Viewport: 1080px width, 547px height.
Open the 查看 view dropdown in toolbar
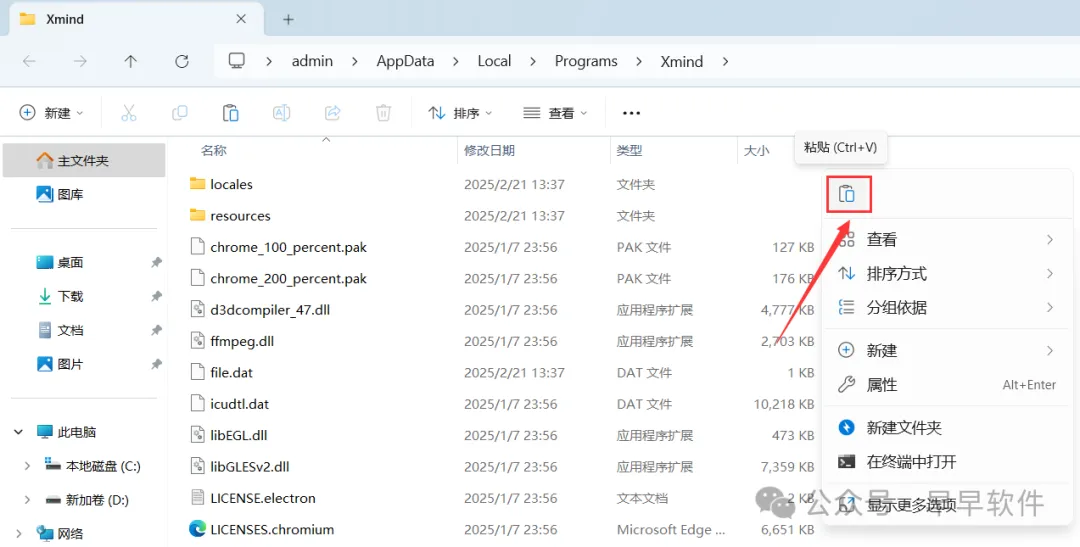point(555,113)
